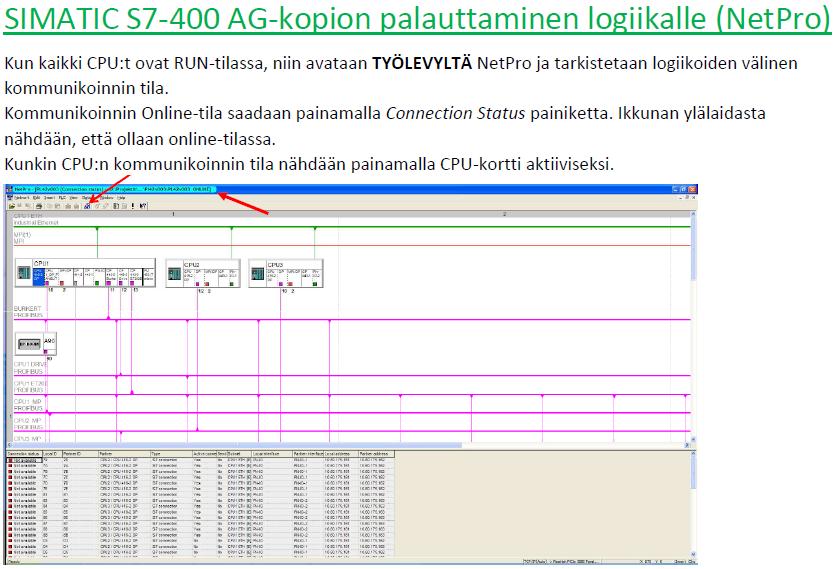This screenshot has width=835, height=569.
Task: Click the green SIMATIC S7-400 title heading
Action: (x=418, y=19)
